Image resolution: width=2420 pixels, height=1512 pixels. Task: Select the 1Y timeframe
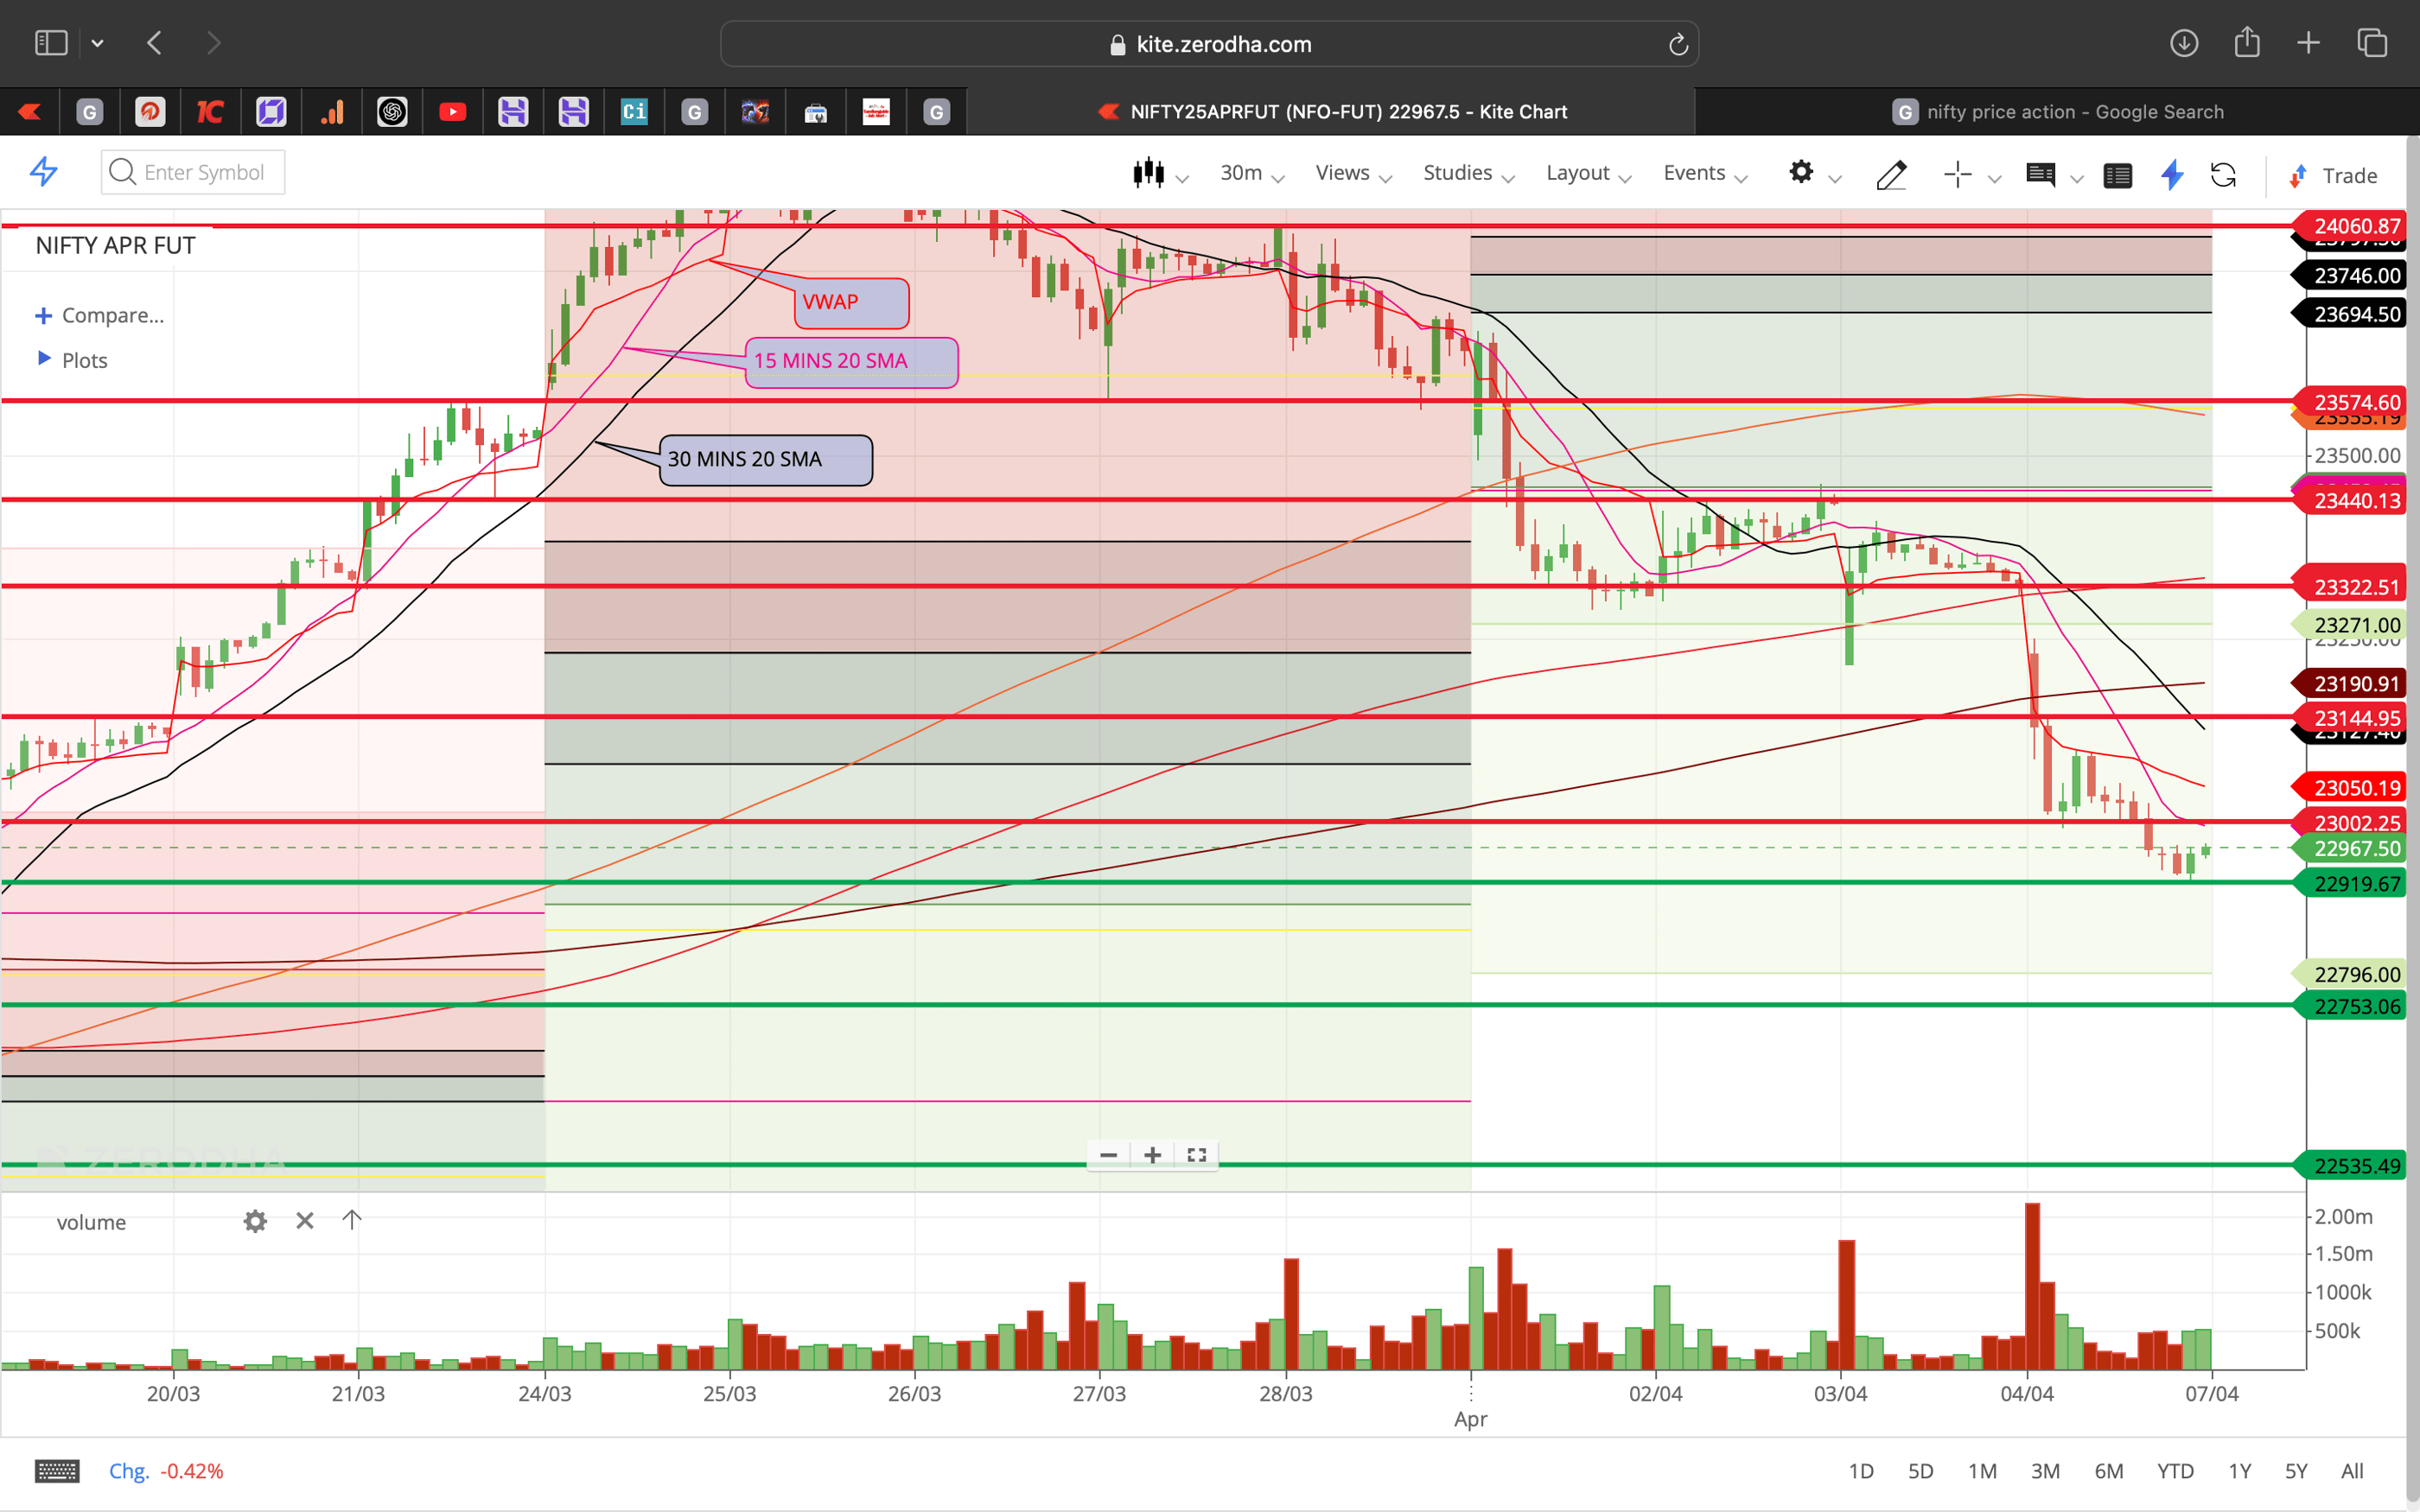point(2241,1470)
